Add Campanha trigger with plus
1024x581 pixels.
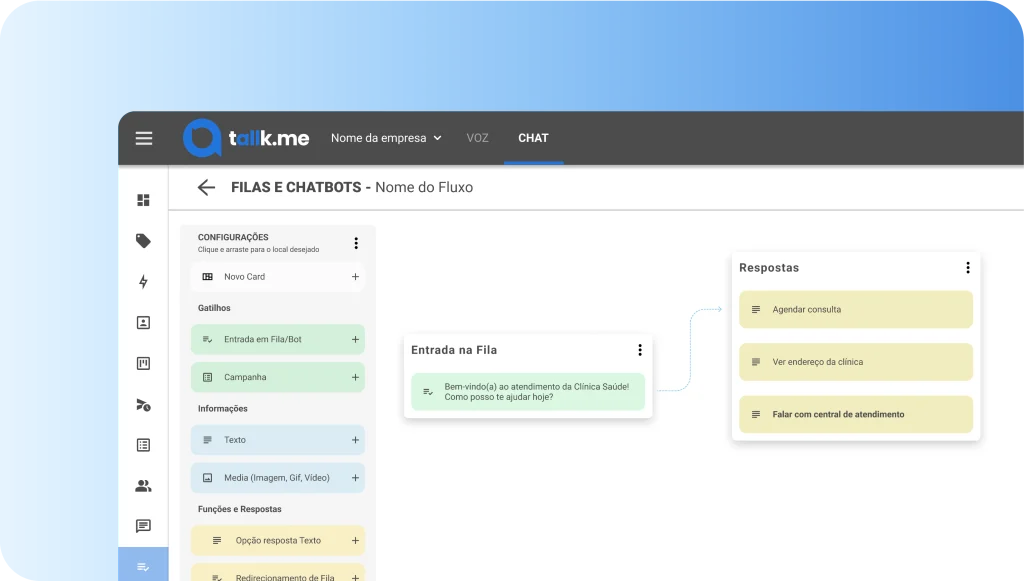(x=355, y=377)
